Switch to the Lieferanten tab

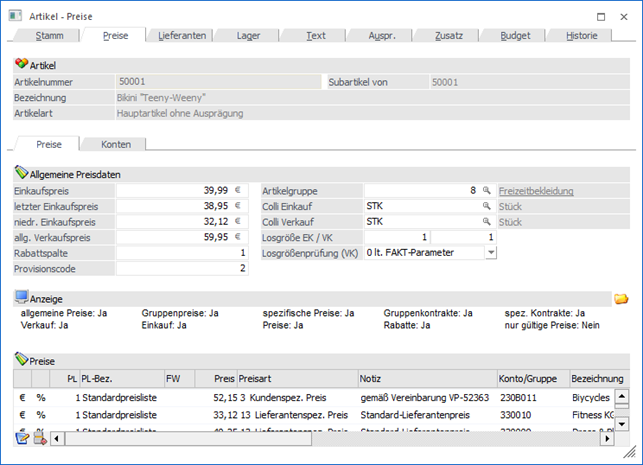[x=182, y=35]
